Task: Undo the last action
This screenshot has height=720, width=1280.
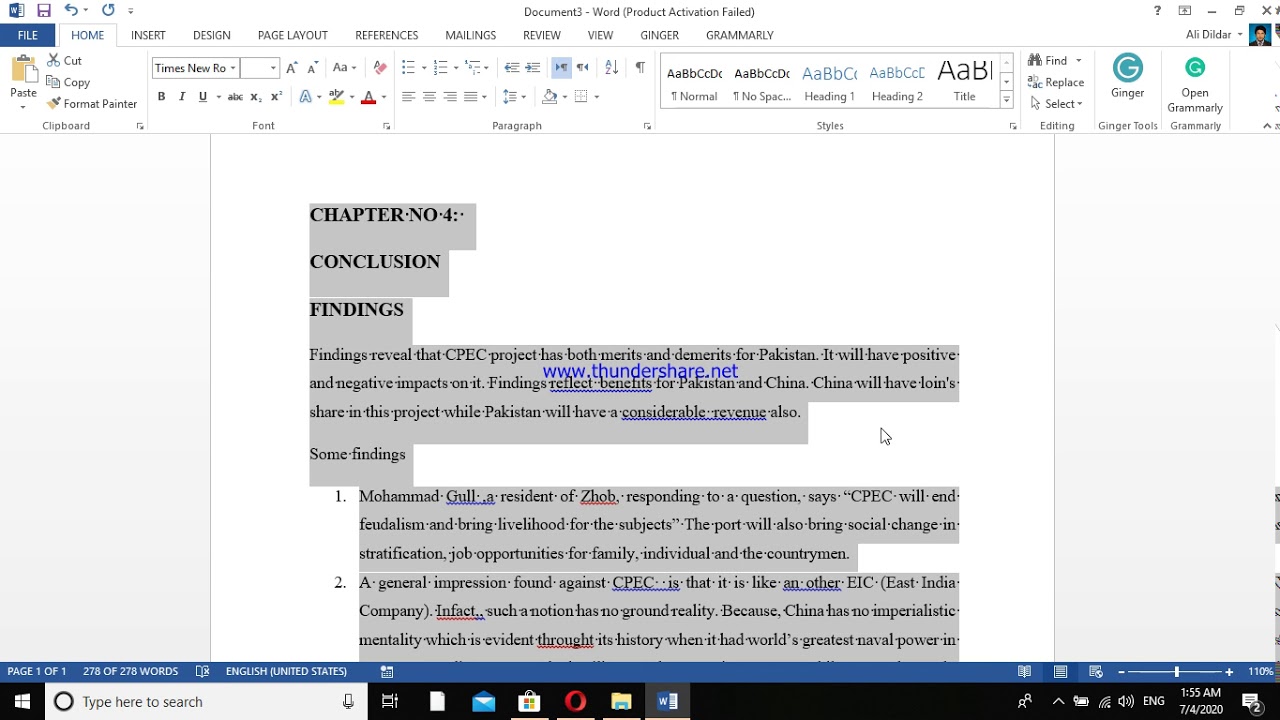Action: (x=71, y=11)
